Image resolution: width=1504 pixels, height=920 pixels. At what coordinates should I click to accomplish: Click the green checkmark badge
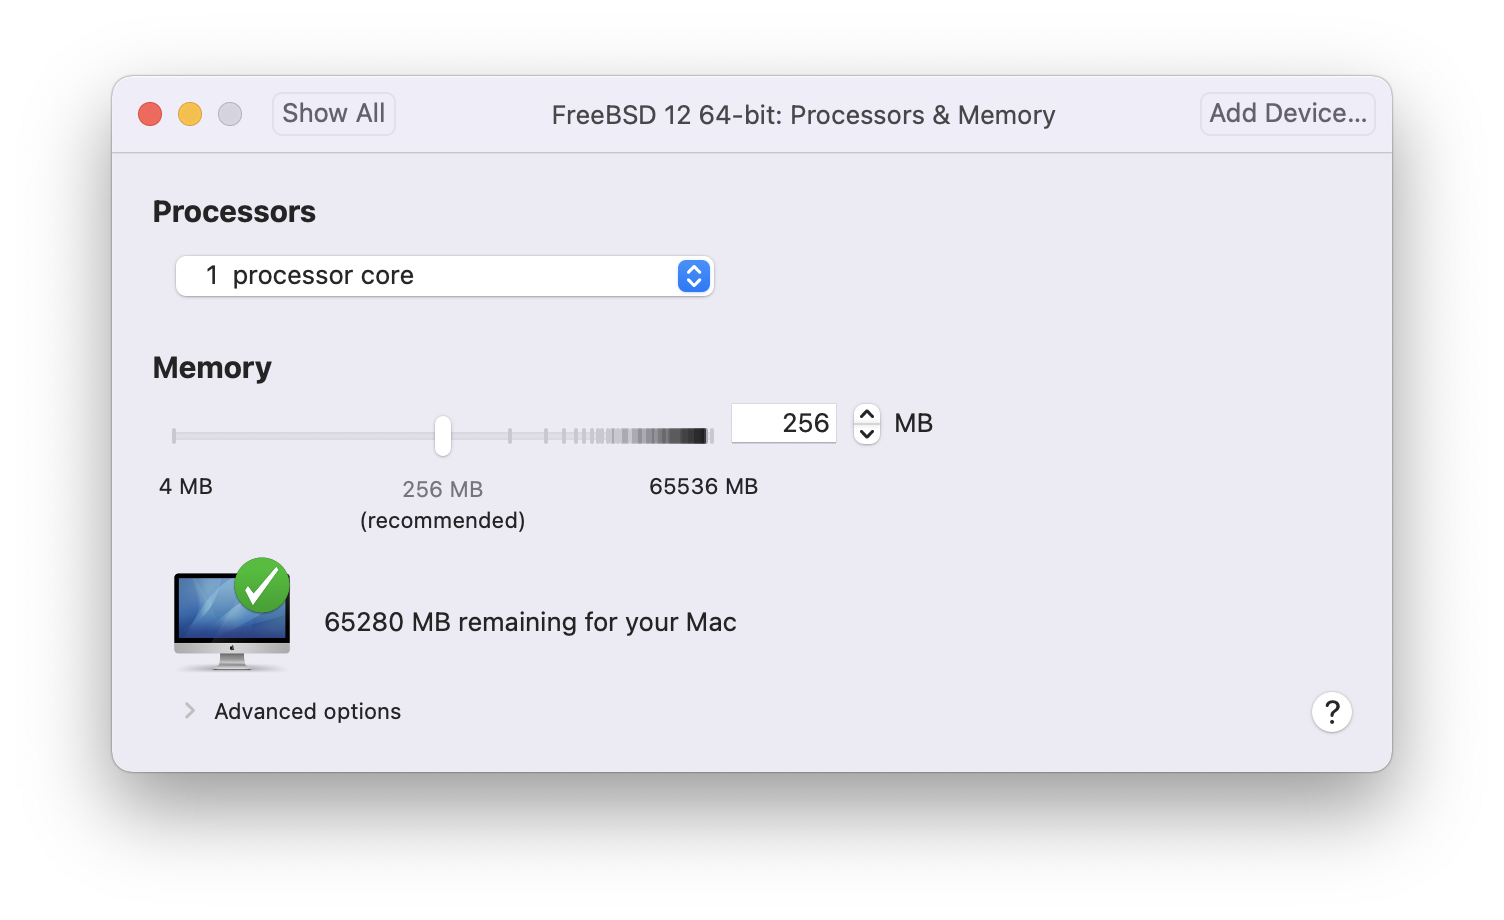click(x=262, y=585)
